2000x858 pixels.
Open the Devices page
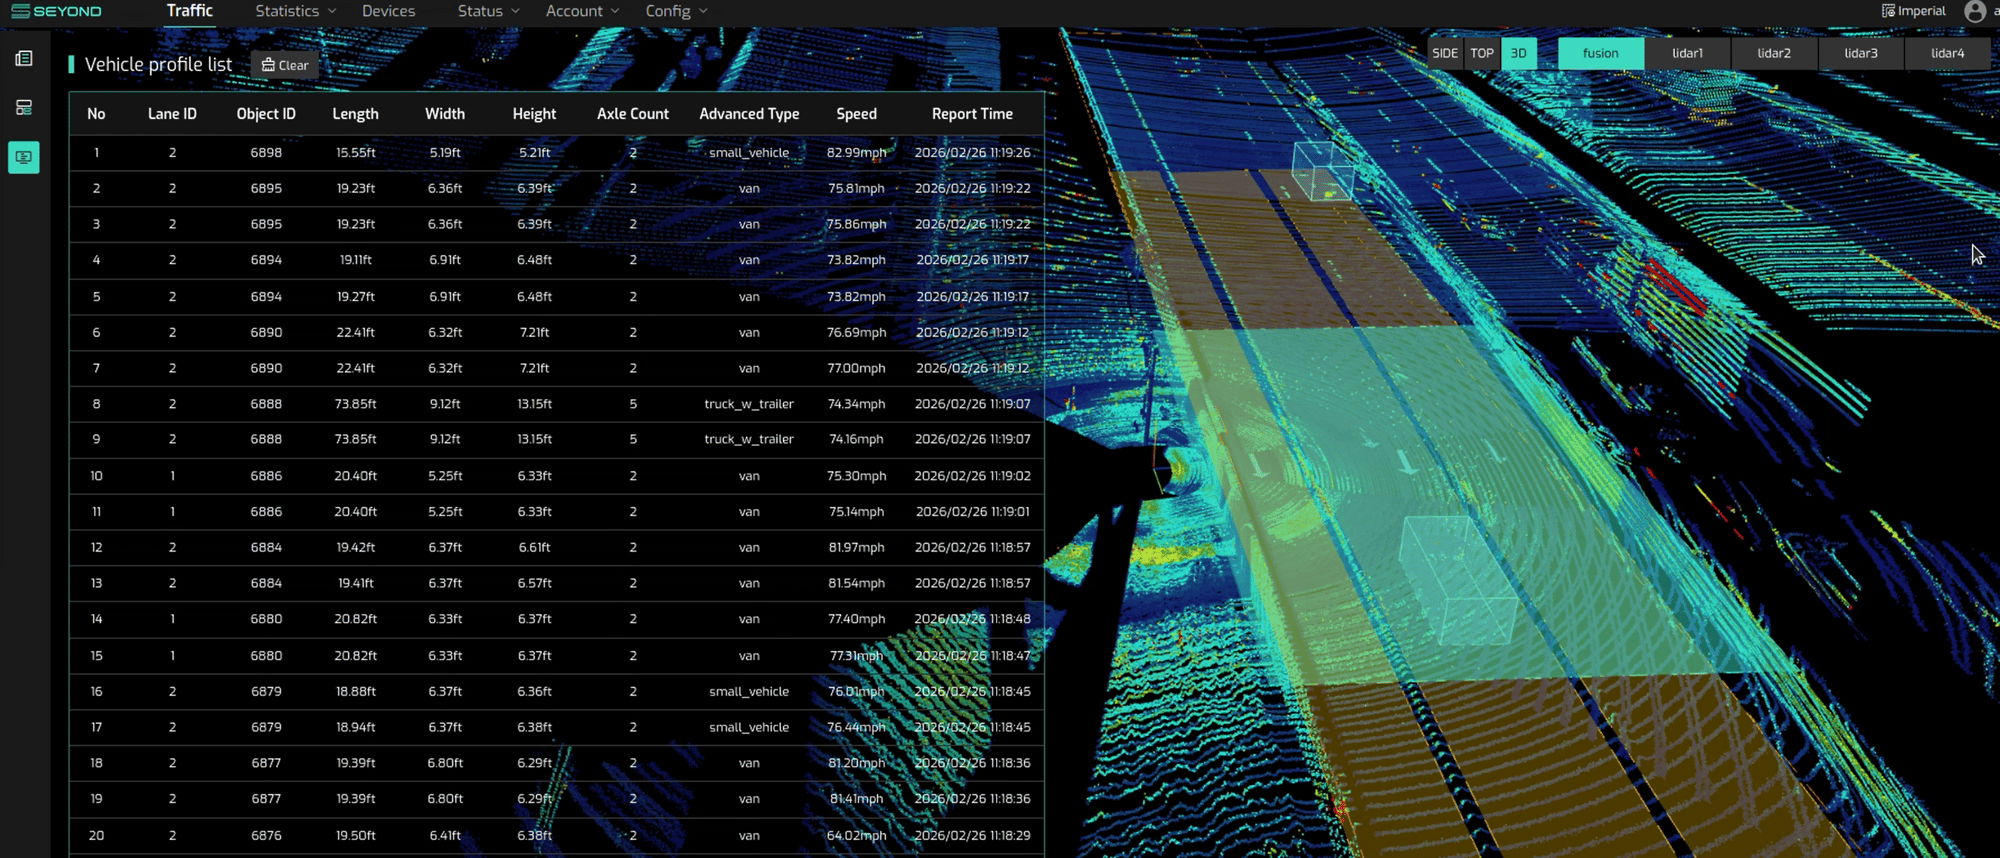point(389,11)
